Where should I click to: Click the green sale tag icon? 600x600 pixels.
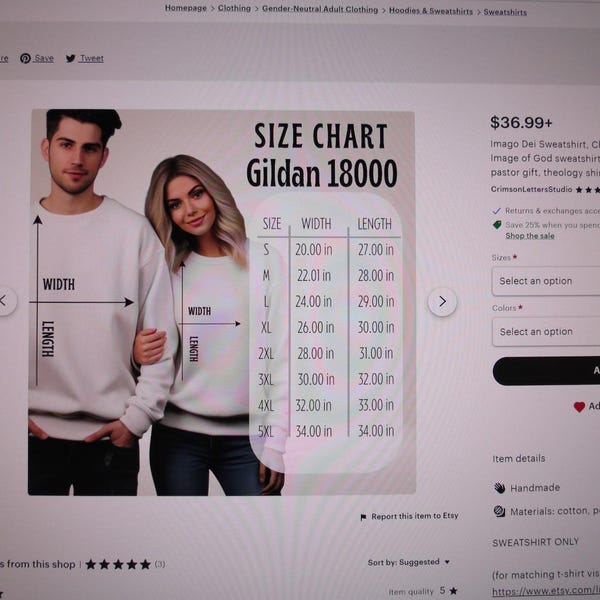497,225
